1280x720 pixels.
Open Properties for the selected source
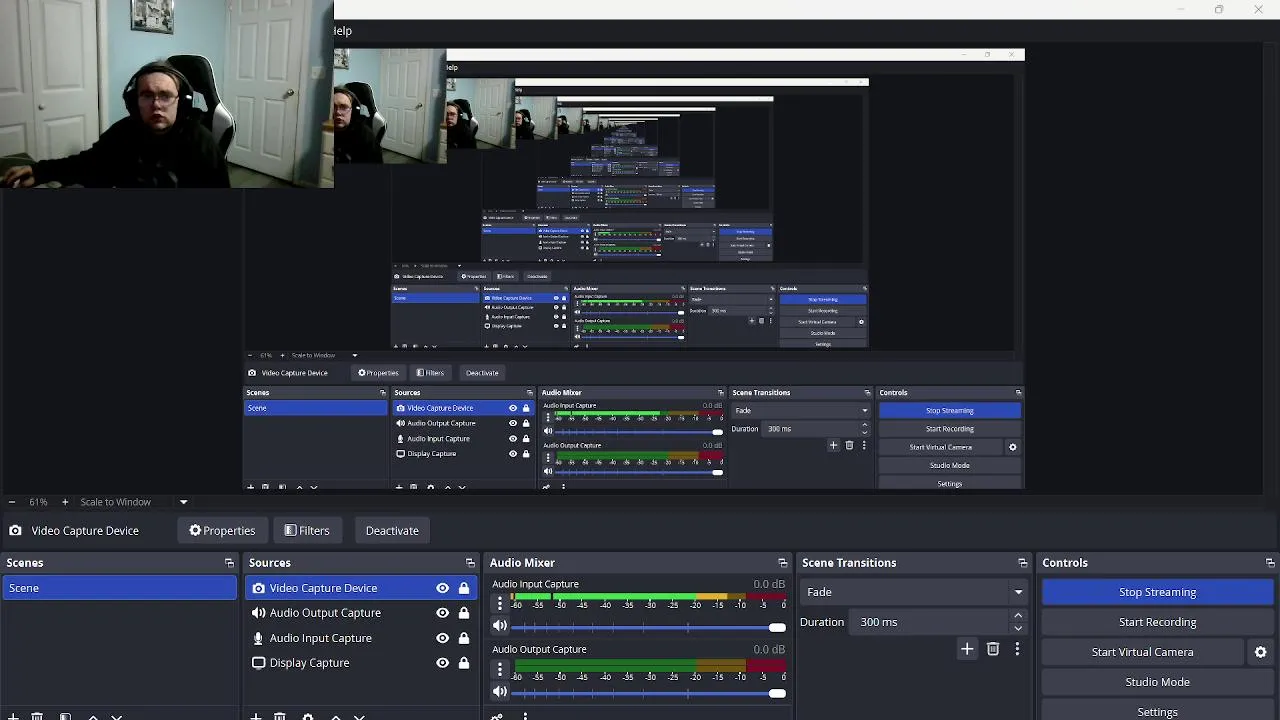click(x=222, y=530)
